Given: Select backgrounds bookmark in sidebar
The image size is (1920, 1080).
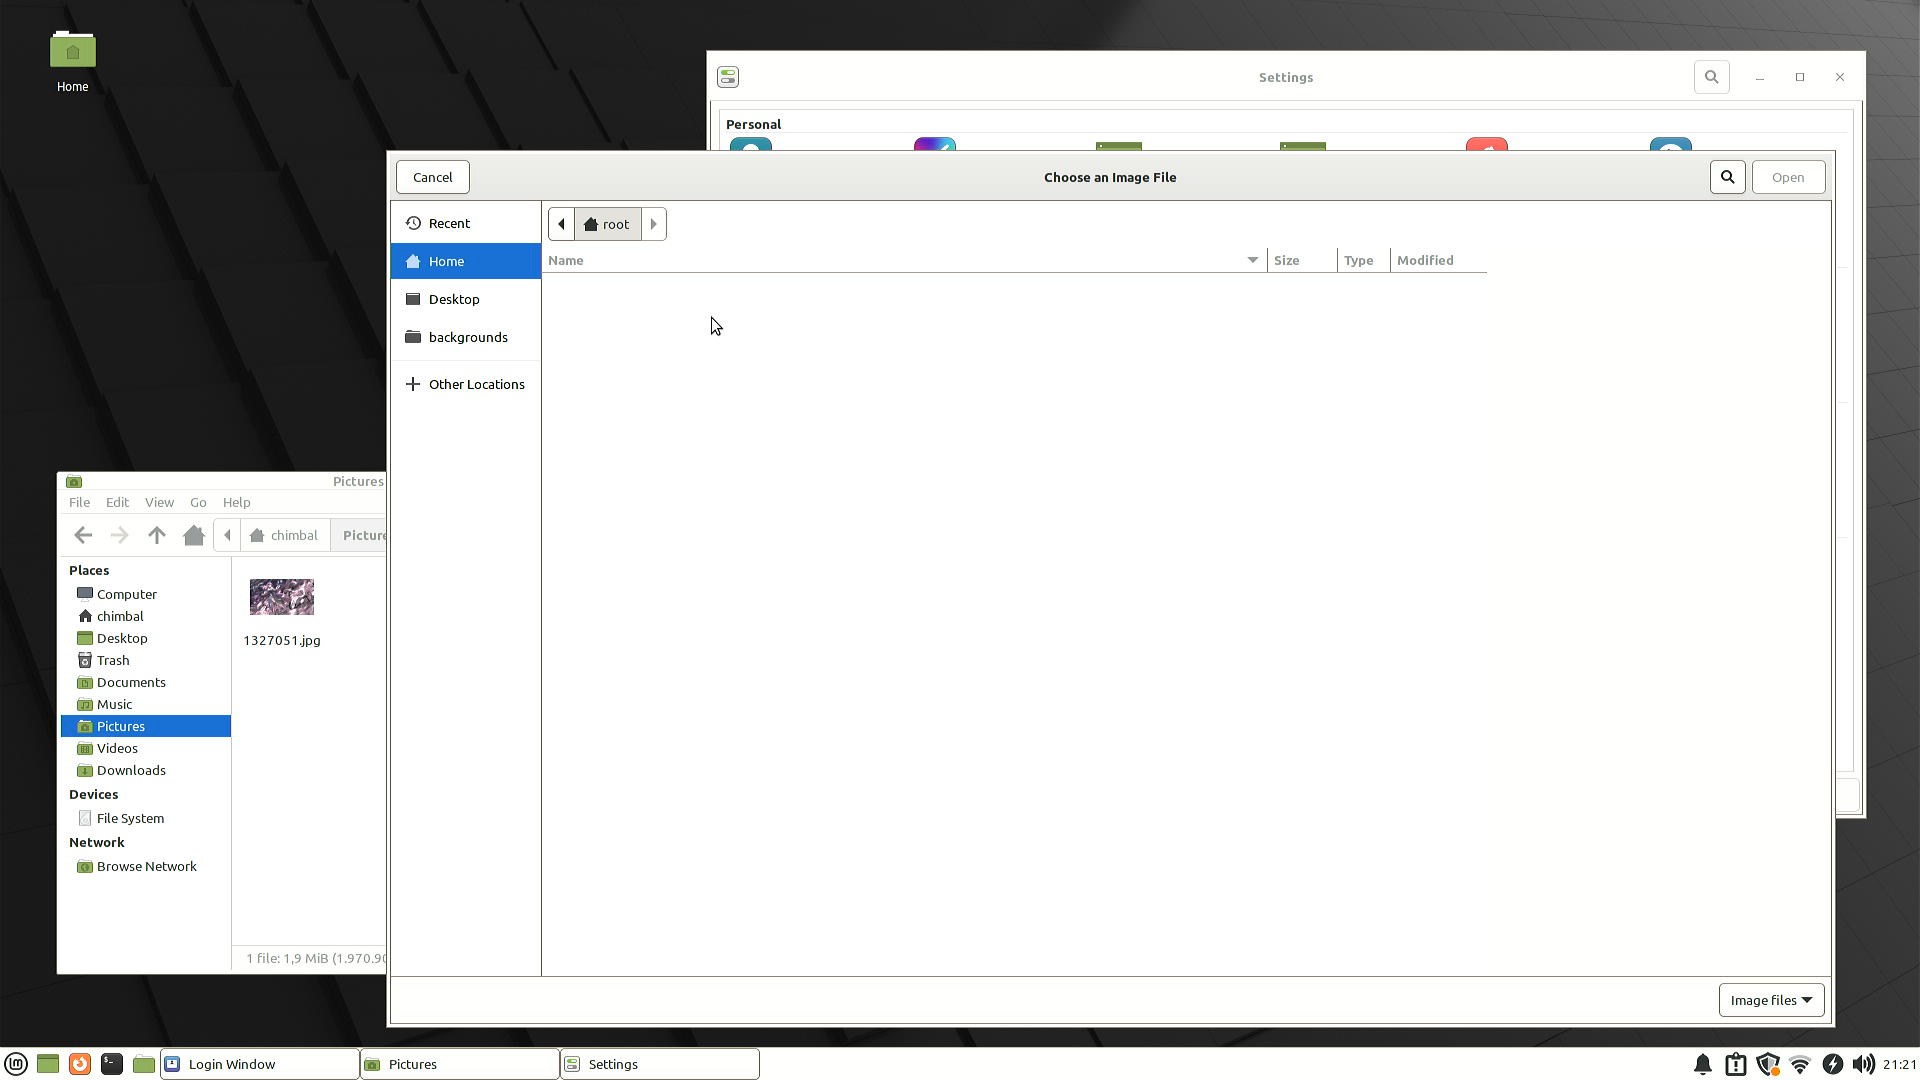Looking at the screenshot, I should click(468, 337).
